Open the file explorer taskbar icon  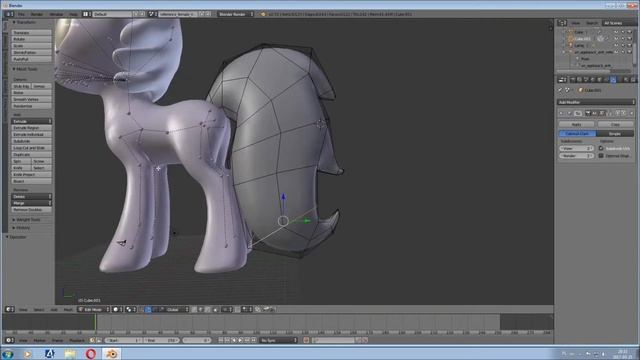pos(70,353)
